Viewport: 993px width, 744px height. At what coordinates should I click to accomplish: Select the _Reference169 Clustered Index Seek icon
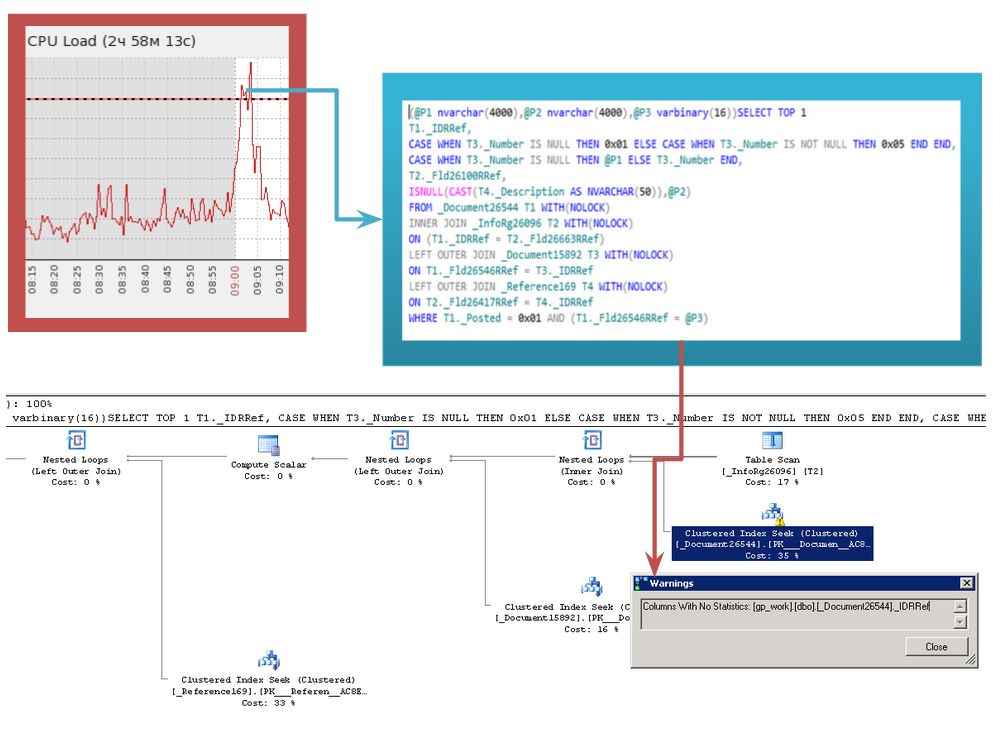(268, 659)
